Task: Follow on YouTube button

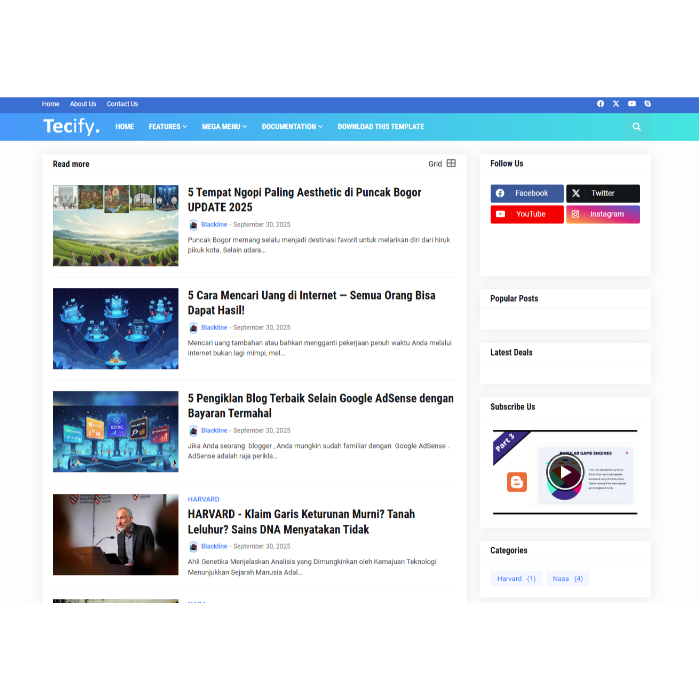Action: (x=527, y=214)
